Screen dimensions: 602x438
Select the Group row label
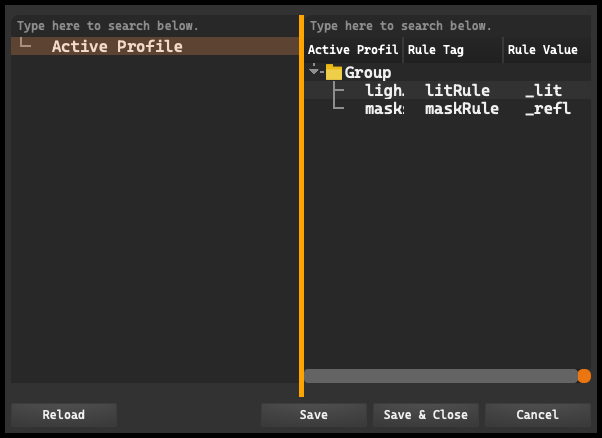point(368,73)
